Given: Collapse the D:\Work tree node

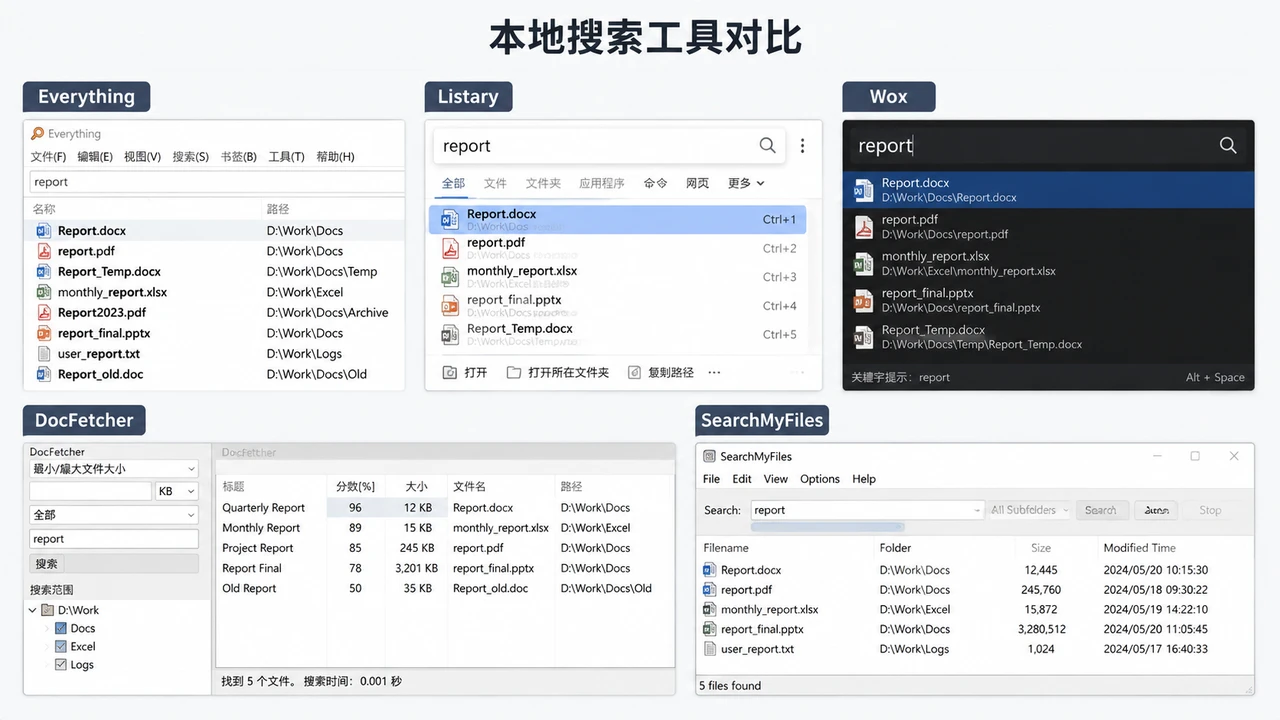Looking at the screenshot, I should 33,610.
